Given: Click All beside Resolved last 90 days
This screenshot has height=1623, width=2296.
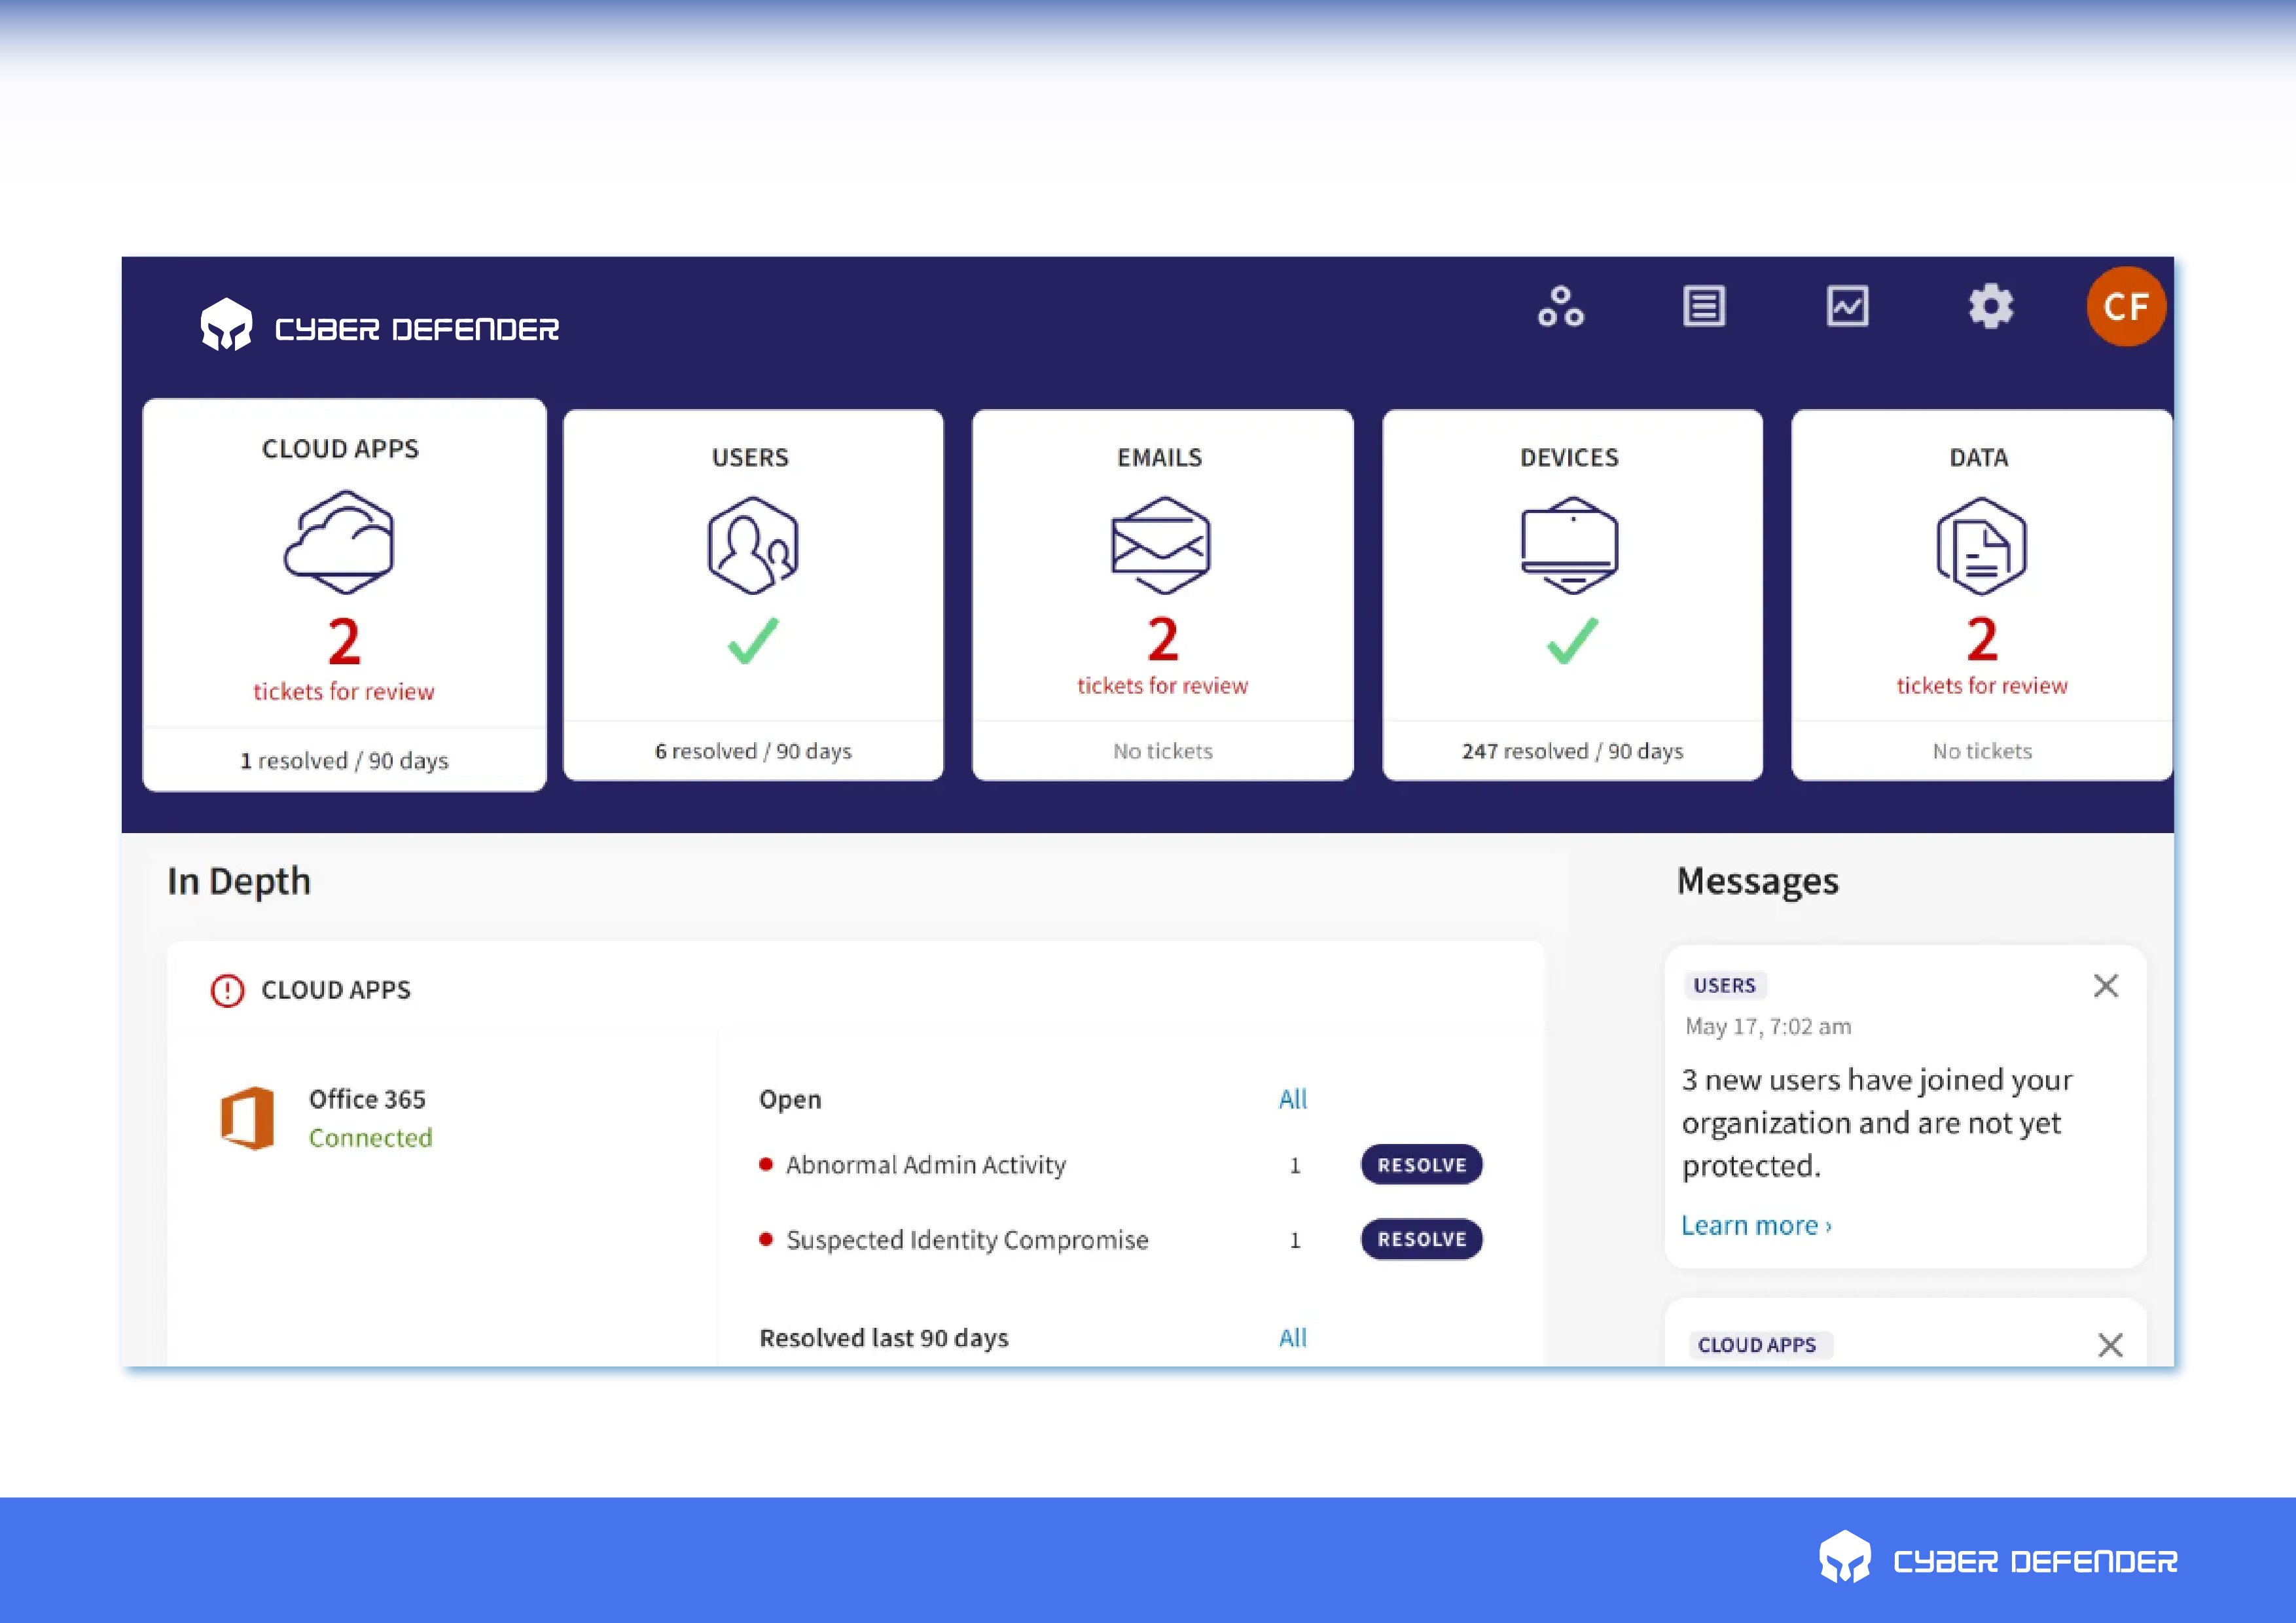Looking at the screenshot, I should click(x=1293, y=1337).
